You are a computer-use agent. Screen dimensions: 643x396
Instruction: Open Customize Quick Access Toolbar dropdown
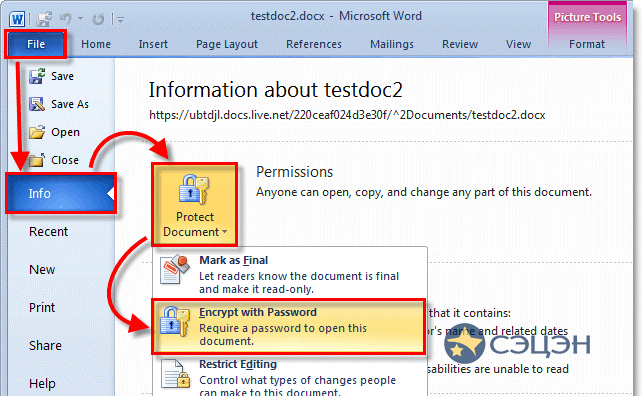coord(120,19)
